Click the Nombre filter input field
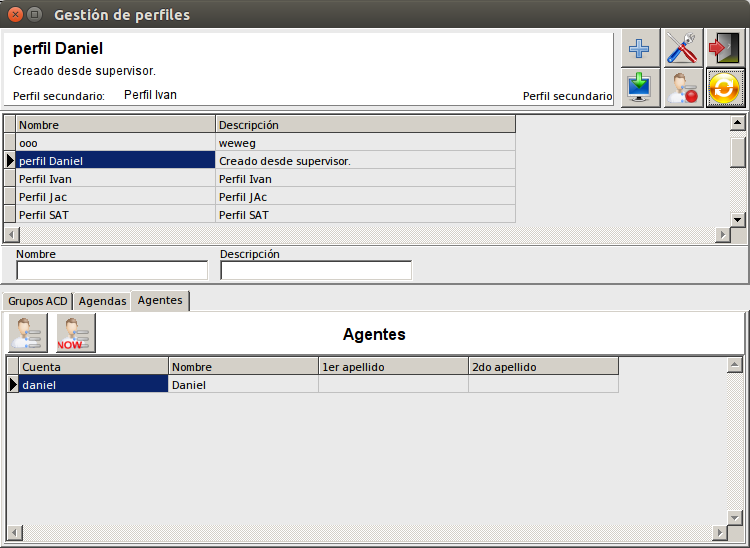The height and width of the screenshot is (548, 750). pyautogui.click(x=112, y=271)
